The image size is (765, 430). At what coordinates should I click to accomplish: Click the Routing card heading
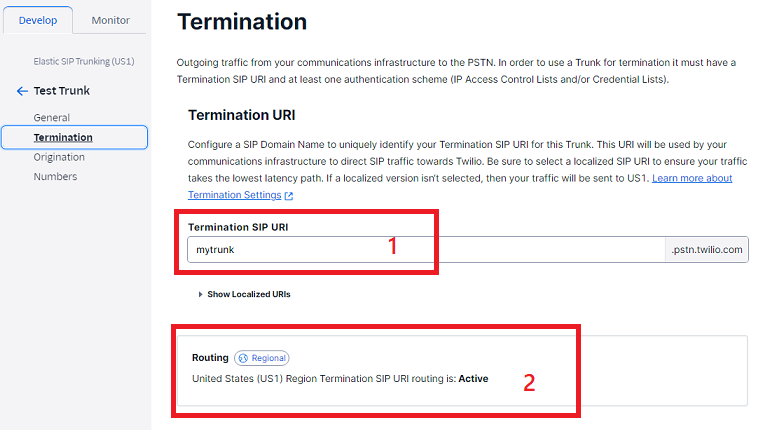pyautogui.click(x=210, y=358)
